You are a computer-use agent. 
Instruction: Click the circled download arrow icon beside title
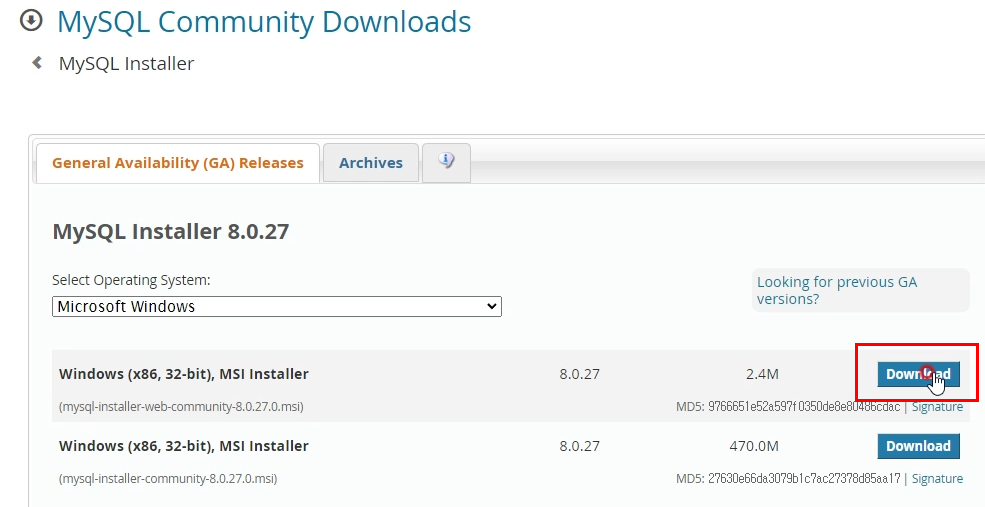pos(31,21)
